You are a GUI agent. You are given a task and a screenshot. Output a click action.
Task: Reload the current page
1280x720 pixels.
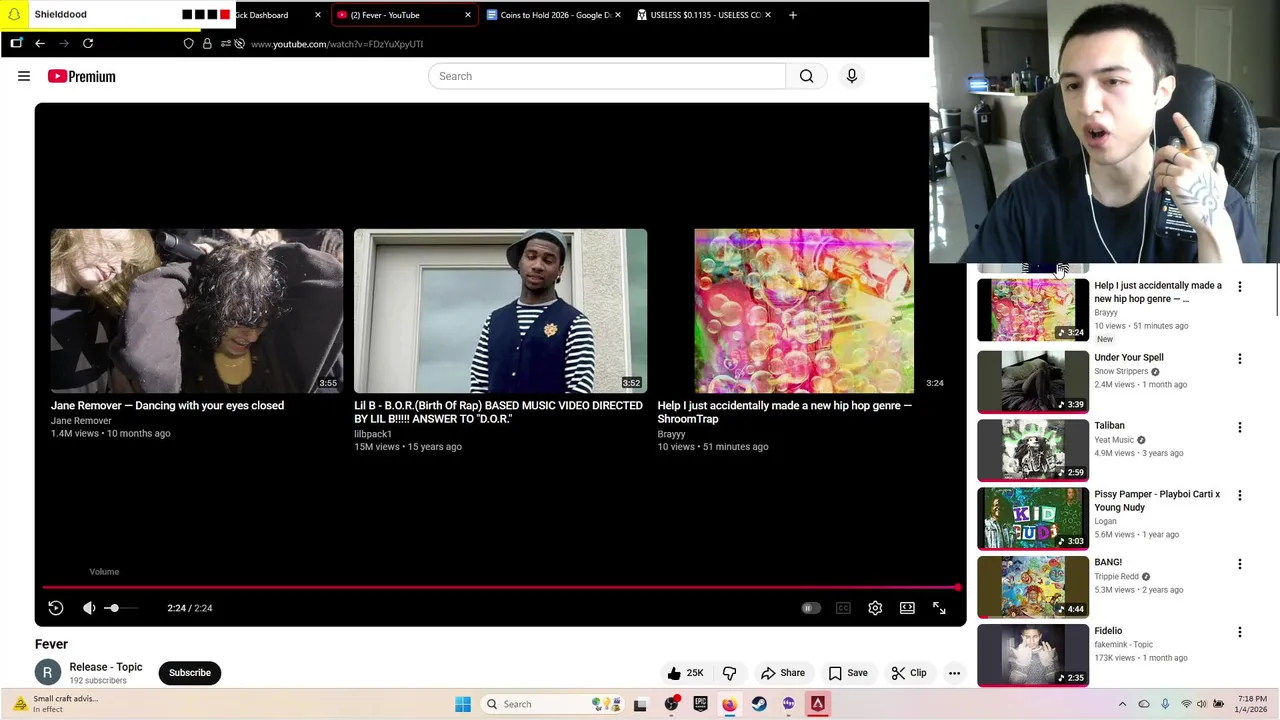pos(88,44)
